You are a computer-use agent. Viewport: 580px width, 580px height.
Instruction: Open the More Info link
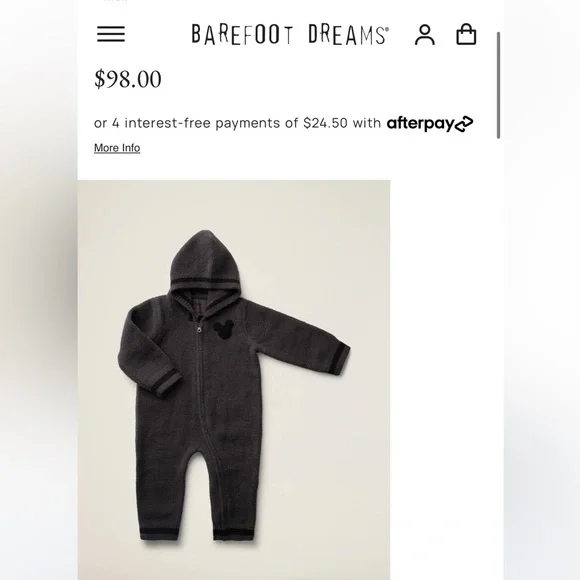(117, 148)
